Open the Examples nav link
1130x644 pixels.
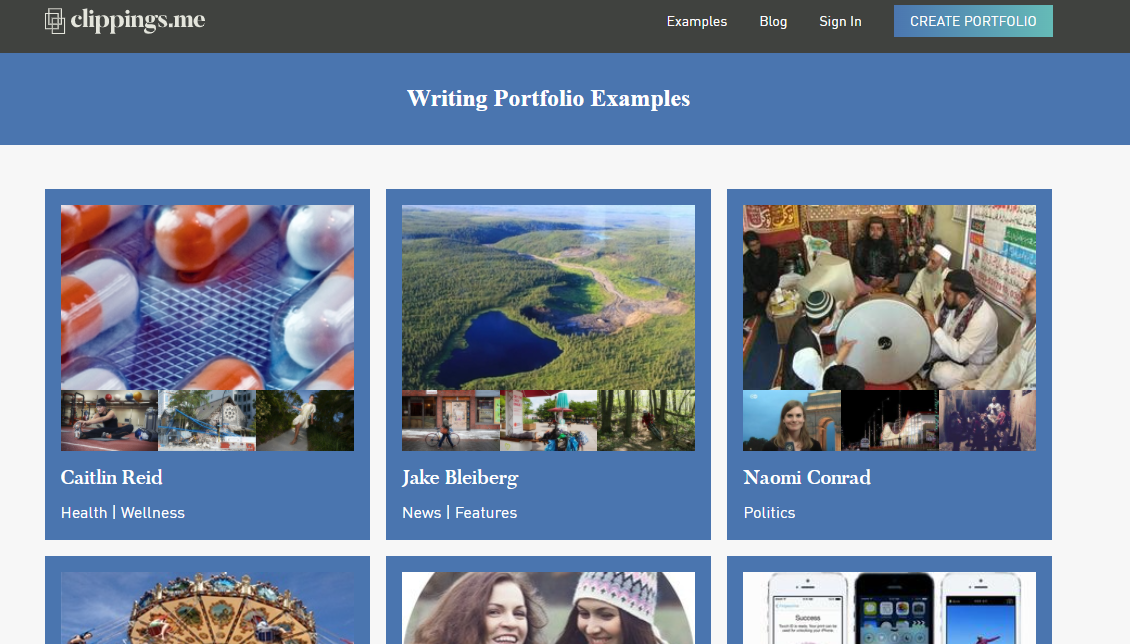click(696, 22)
